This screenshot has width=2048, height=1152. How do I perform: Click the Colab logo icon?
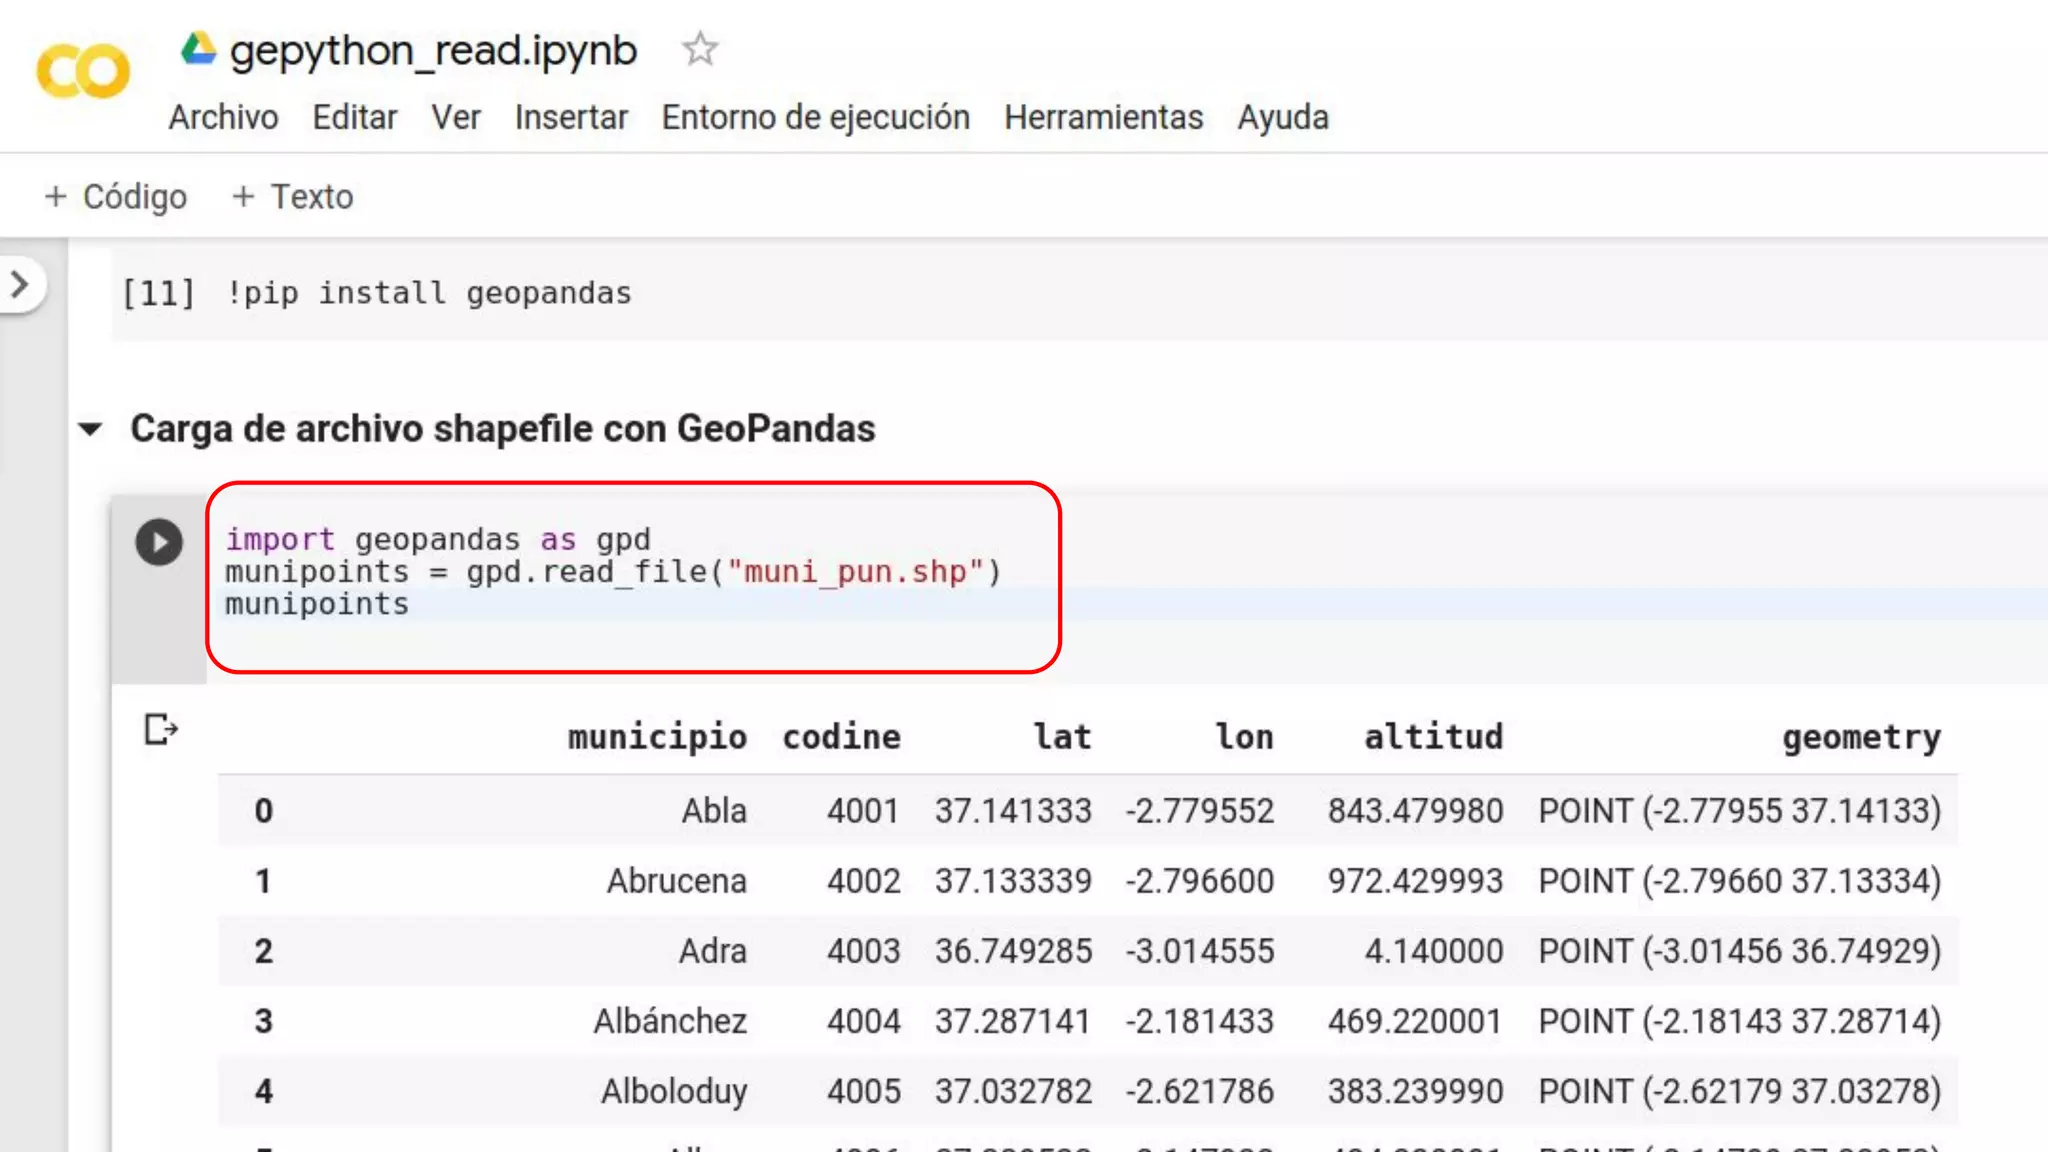tap(83, 72)
